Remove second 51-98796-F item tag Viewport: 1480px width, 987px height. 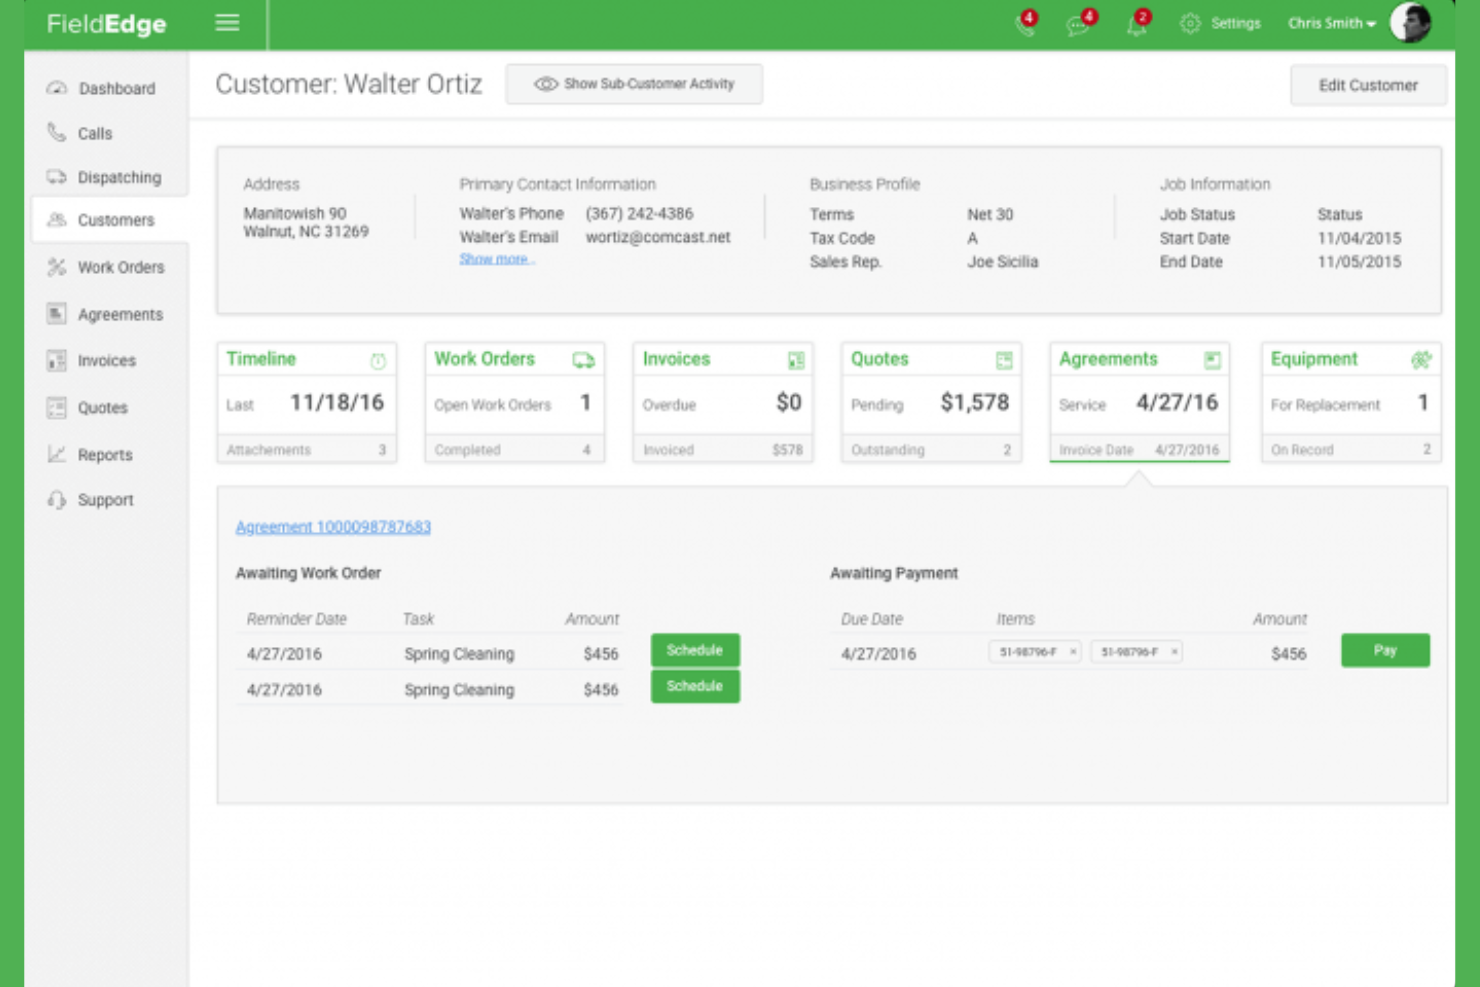[1174, 652]
